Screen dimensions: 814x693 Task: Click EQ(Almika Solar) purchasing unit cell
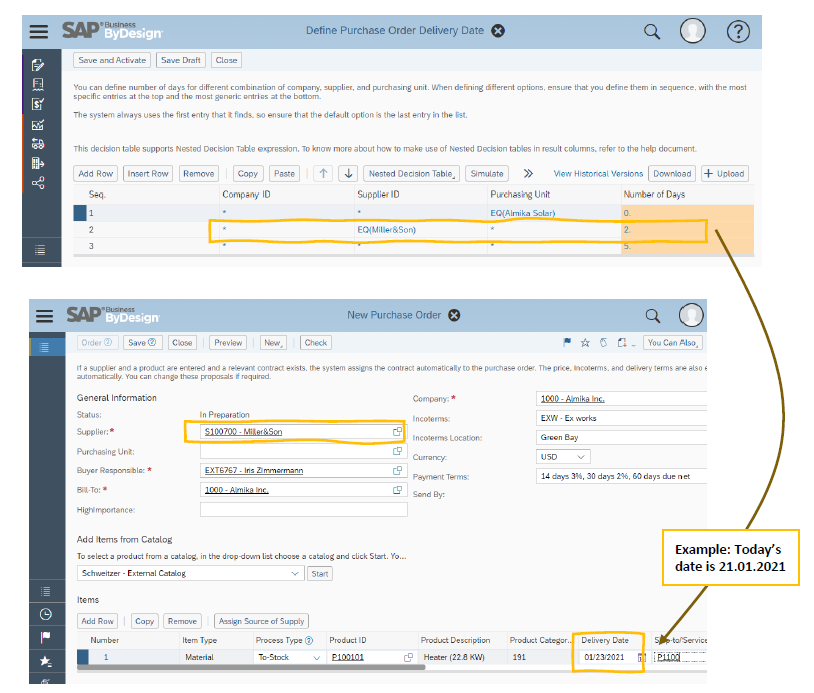[x=523, y=213]
